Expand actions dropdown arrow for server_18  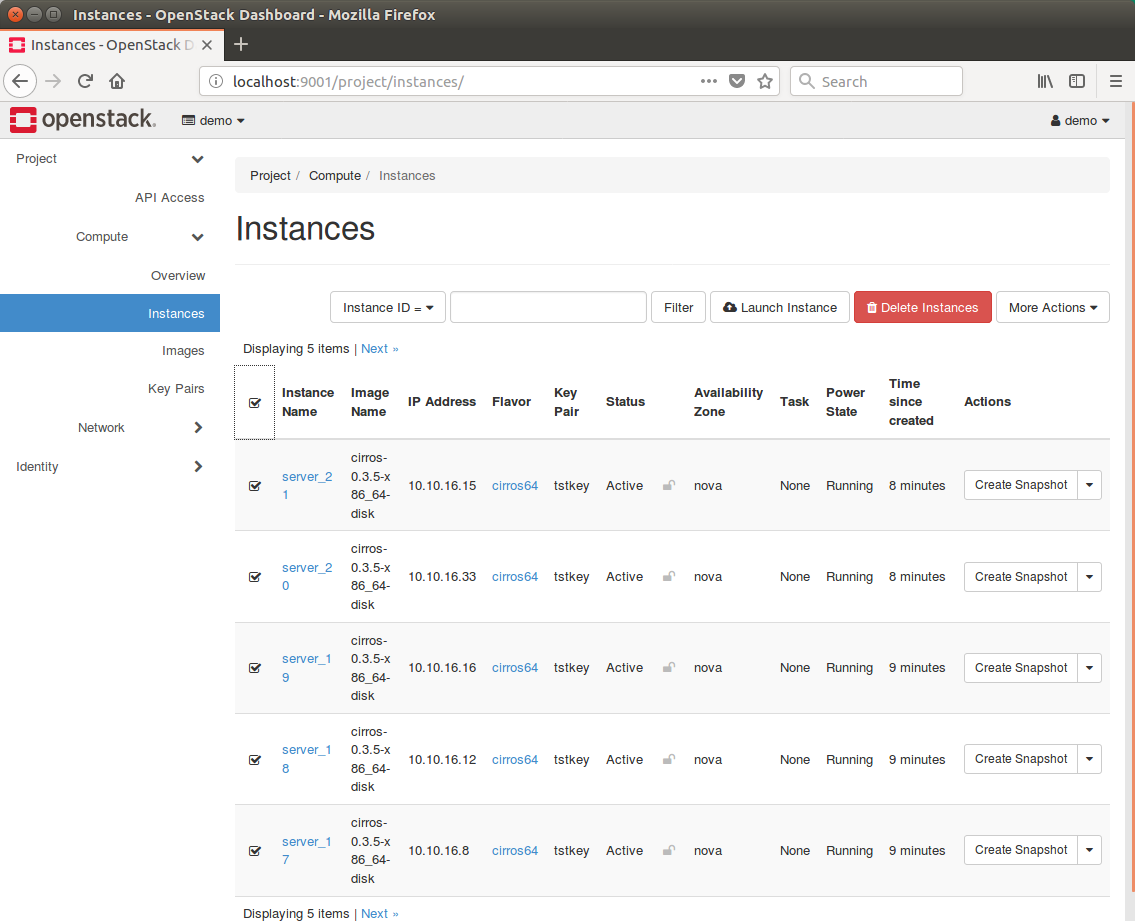pos(1089,759)
